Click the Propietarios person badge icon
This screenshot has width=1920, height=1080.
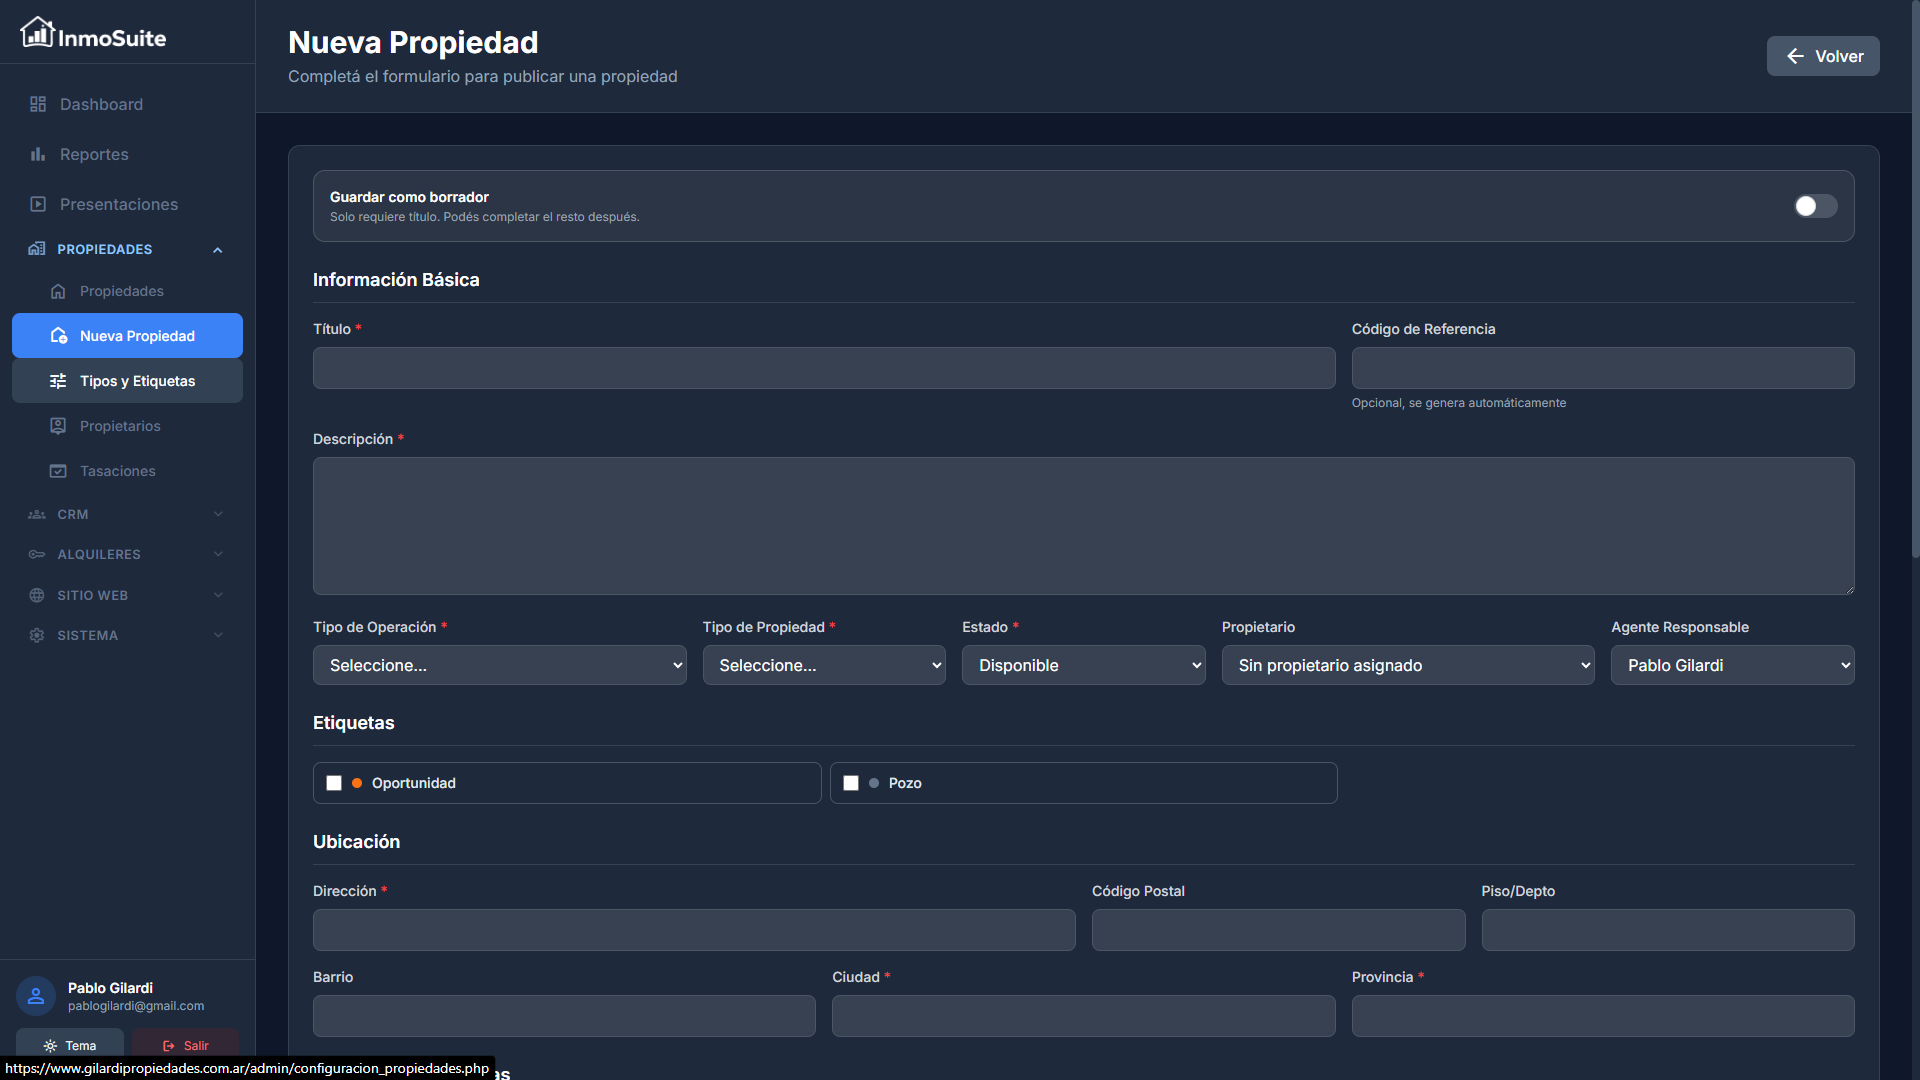click(58, 426)
